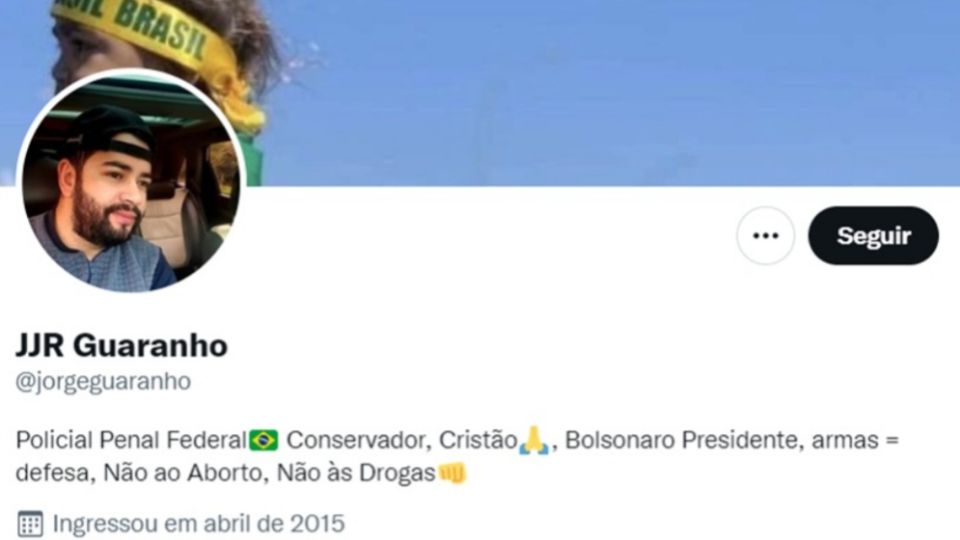The image size is (960, 540).
Task: Select the display name JJR Guaranho
Action: 121,346
